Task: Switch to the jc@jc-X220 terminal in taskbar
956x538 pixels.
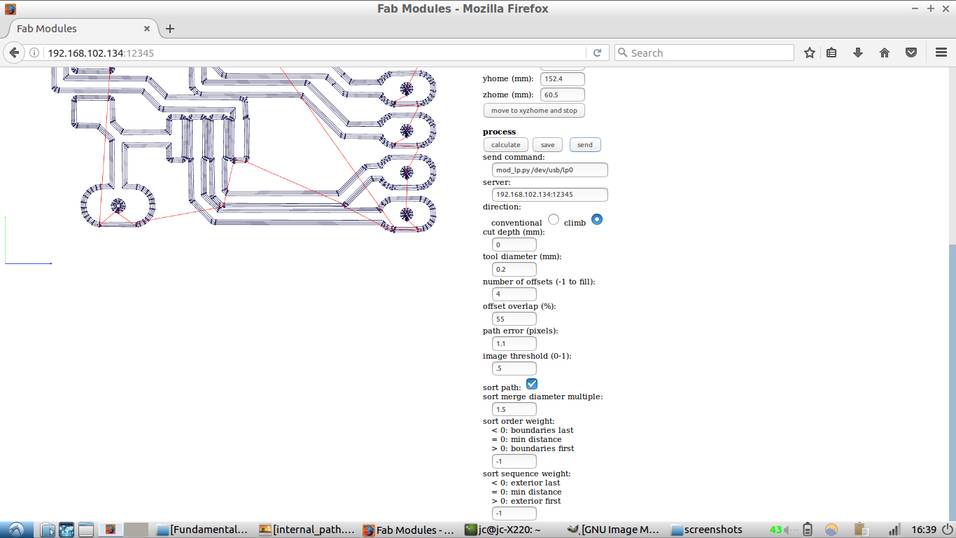Action: [502, 529]
